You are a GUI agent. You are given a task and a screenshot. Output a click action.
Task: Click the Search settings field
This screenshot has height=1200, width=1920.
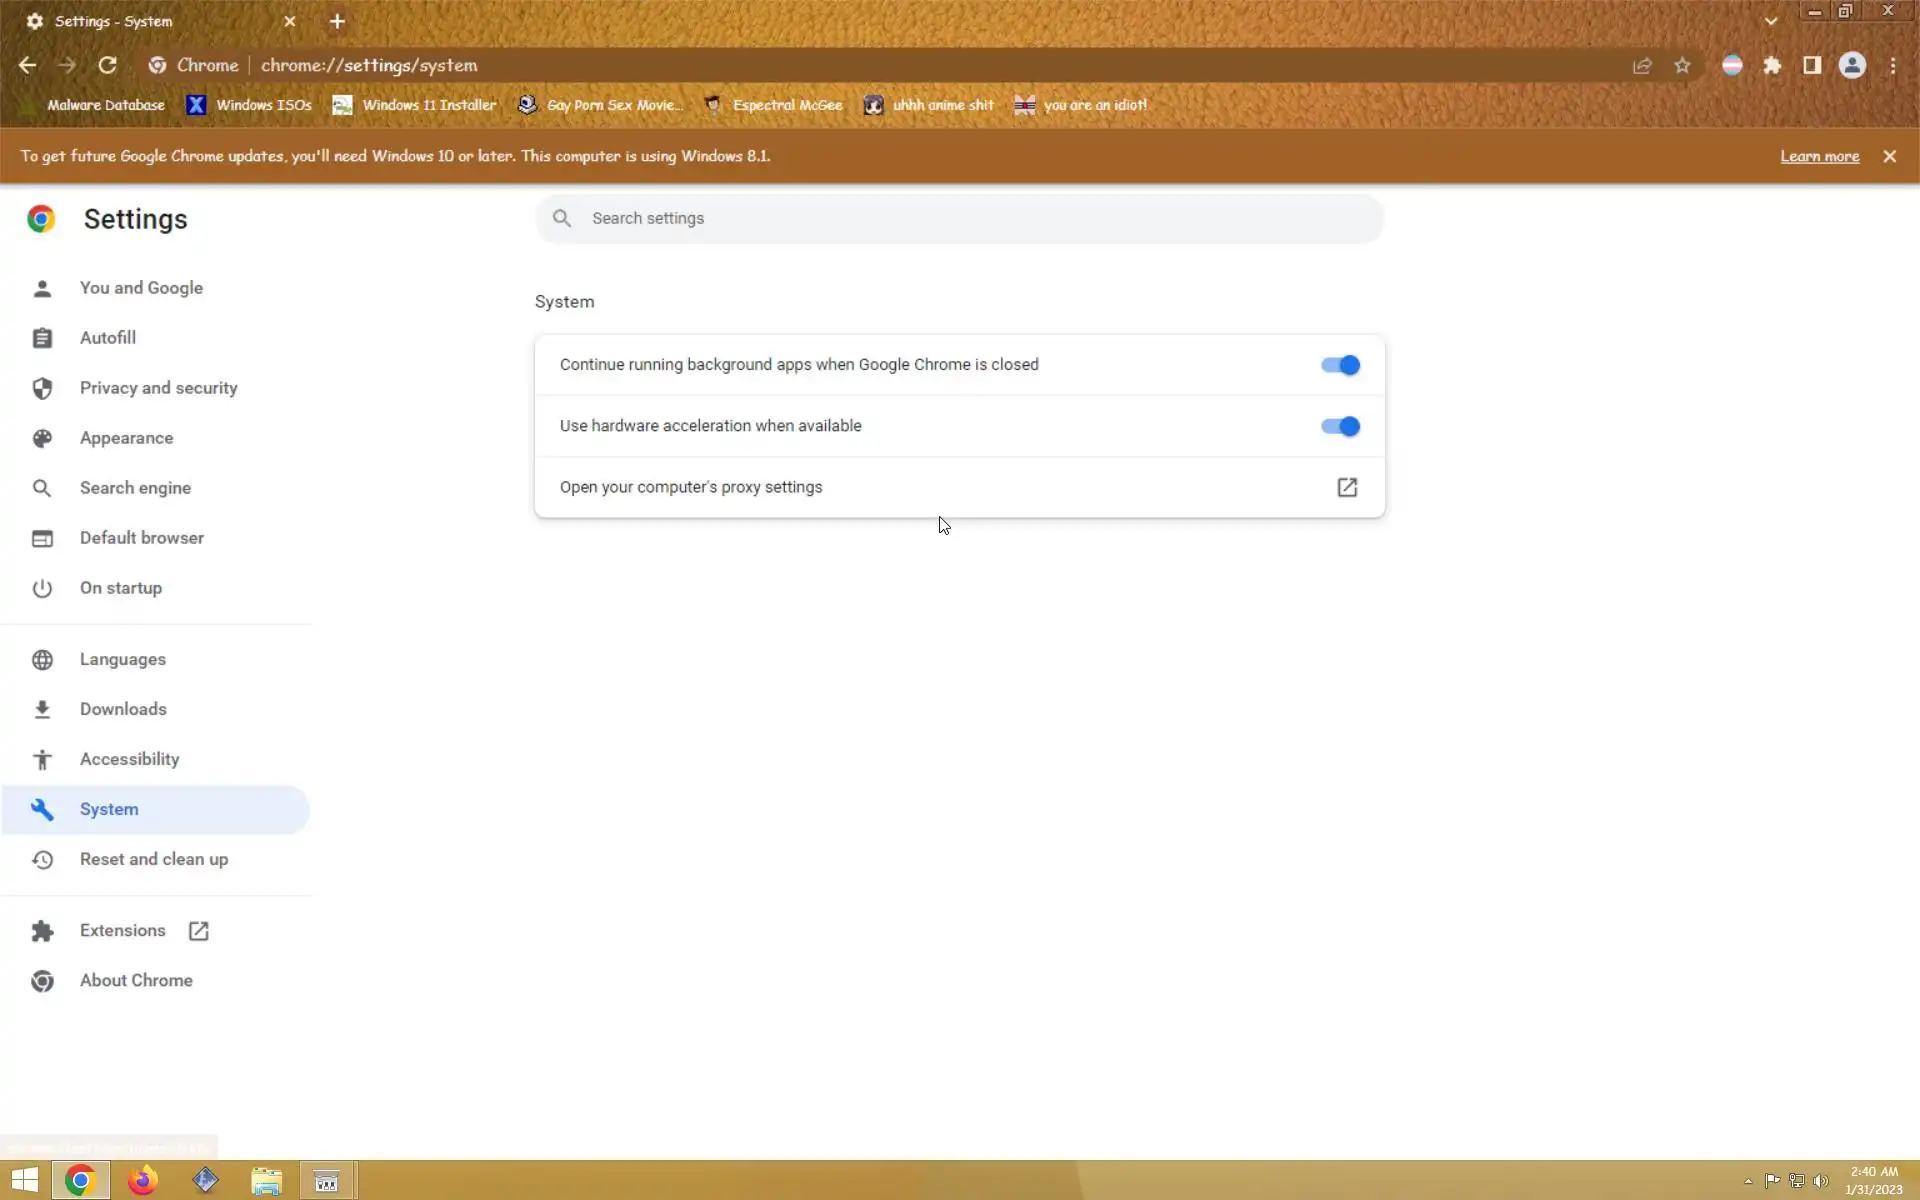pos(960,218)
